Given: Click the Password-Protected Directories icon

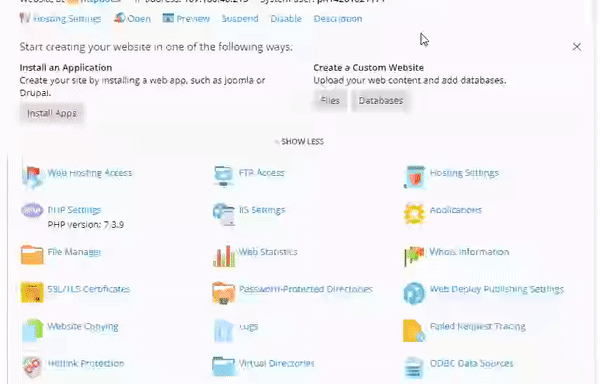Looking at the screenshot, I should pos(223,293).
